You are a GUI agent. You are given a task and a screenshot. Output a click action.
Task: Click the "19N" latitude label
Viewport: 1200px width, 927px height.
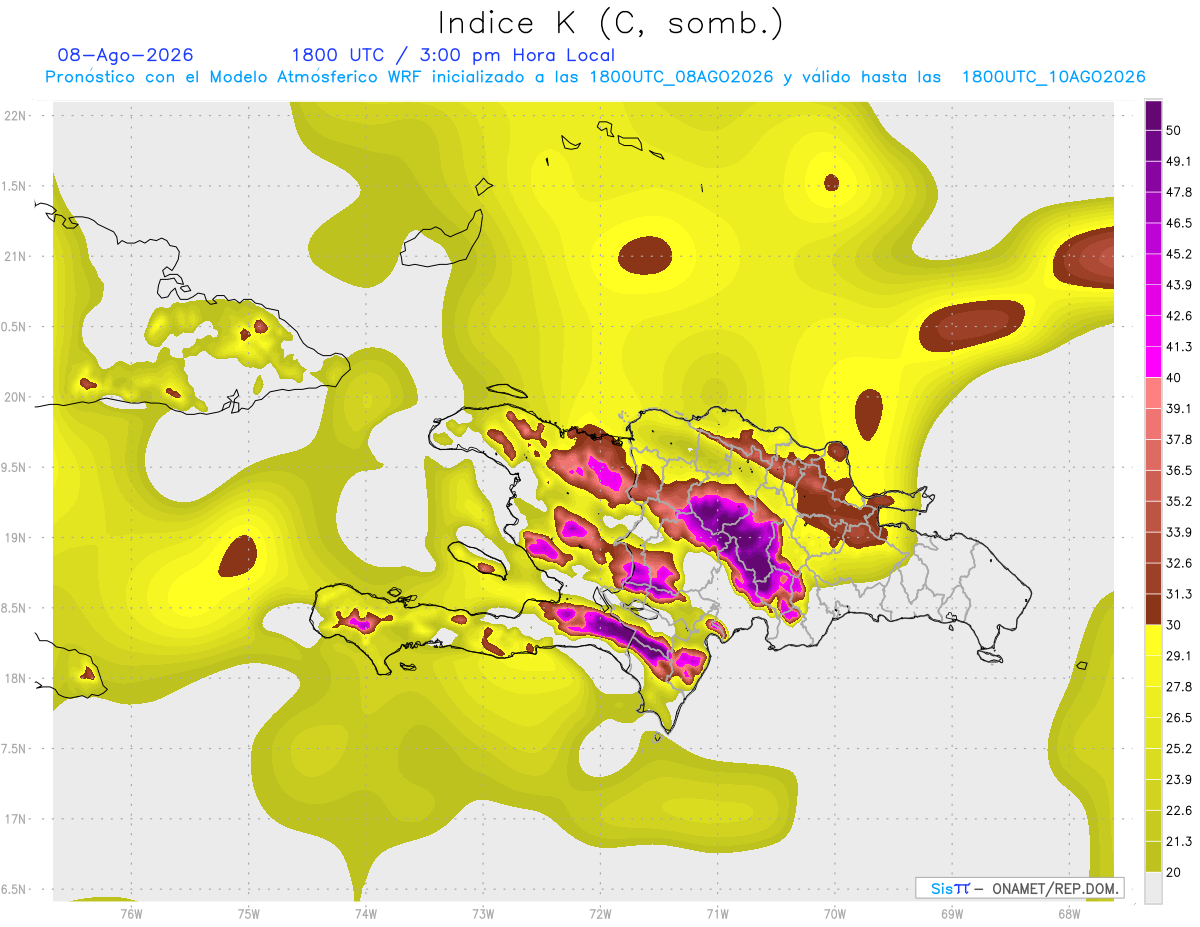tap(15, 537)
